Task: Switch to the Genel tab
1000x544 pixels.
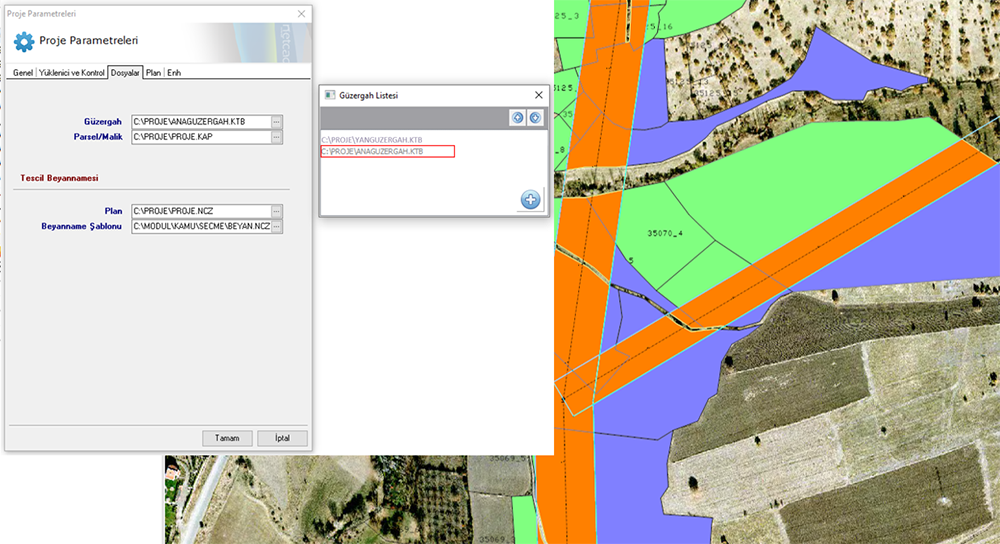Action: coord(22,73)
